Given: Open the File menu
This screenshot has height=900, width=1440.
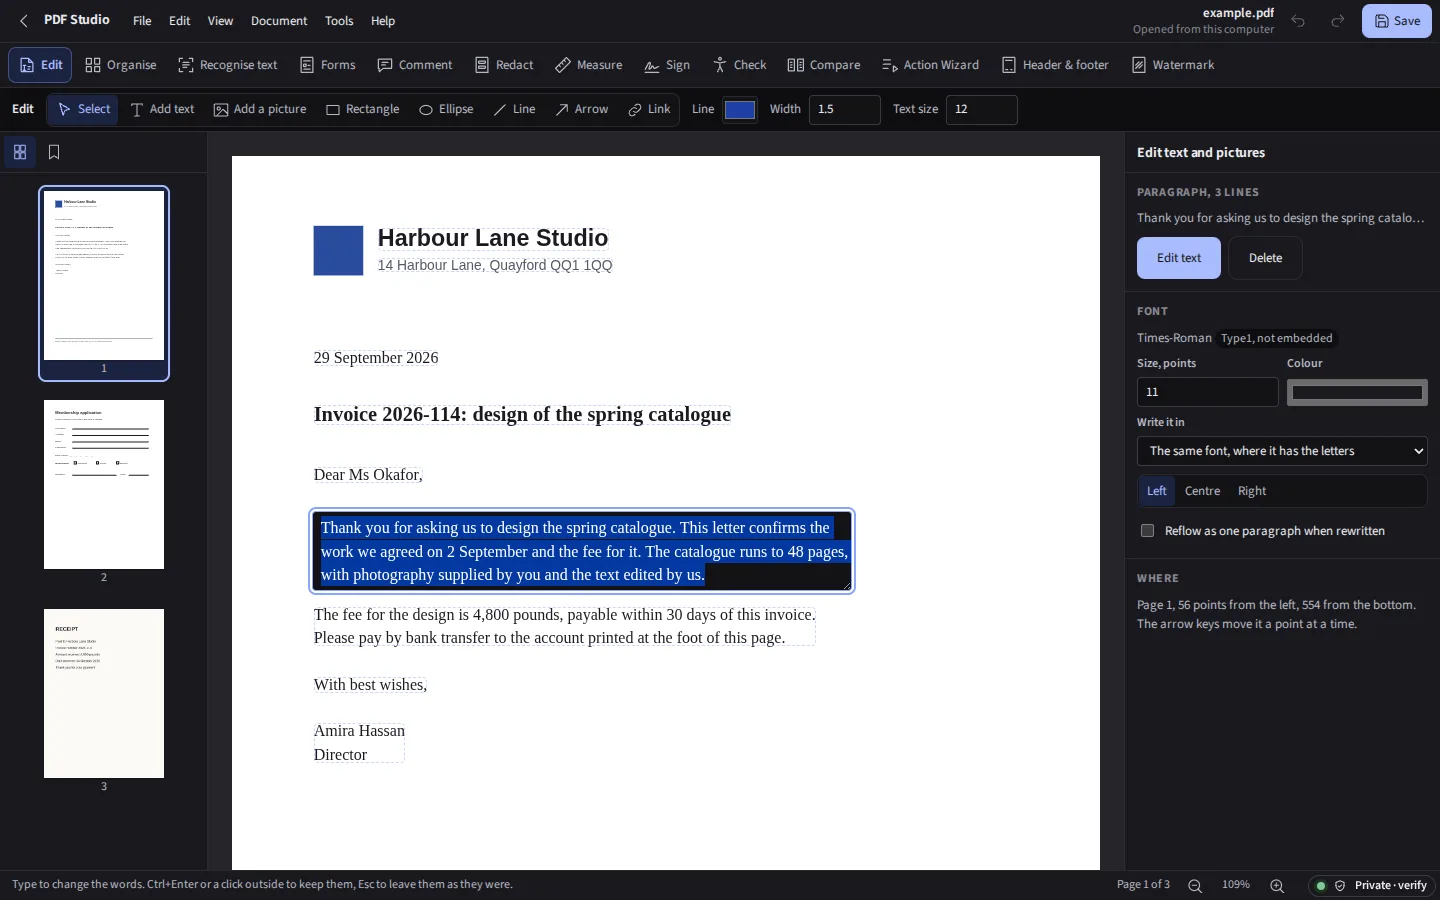Looking at the screenshot, I should click(142, 21).
